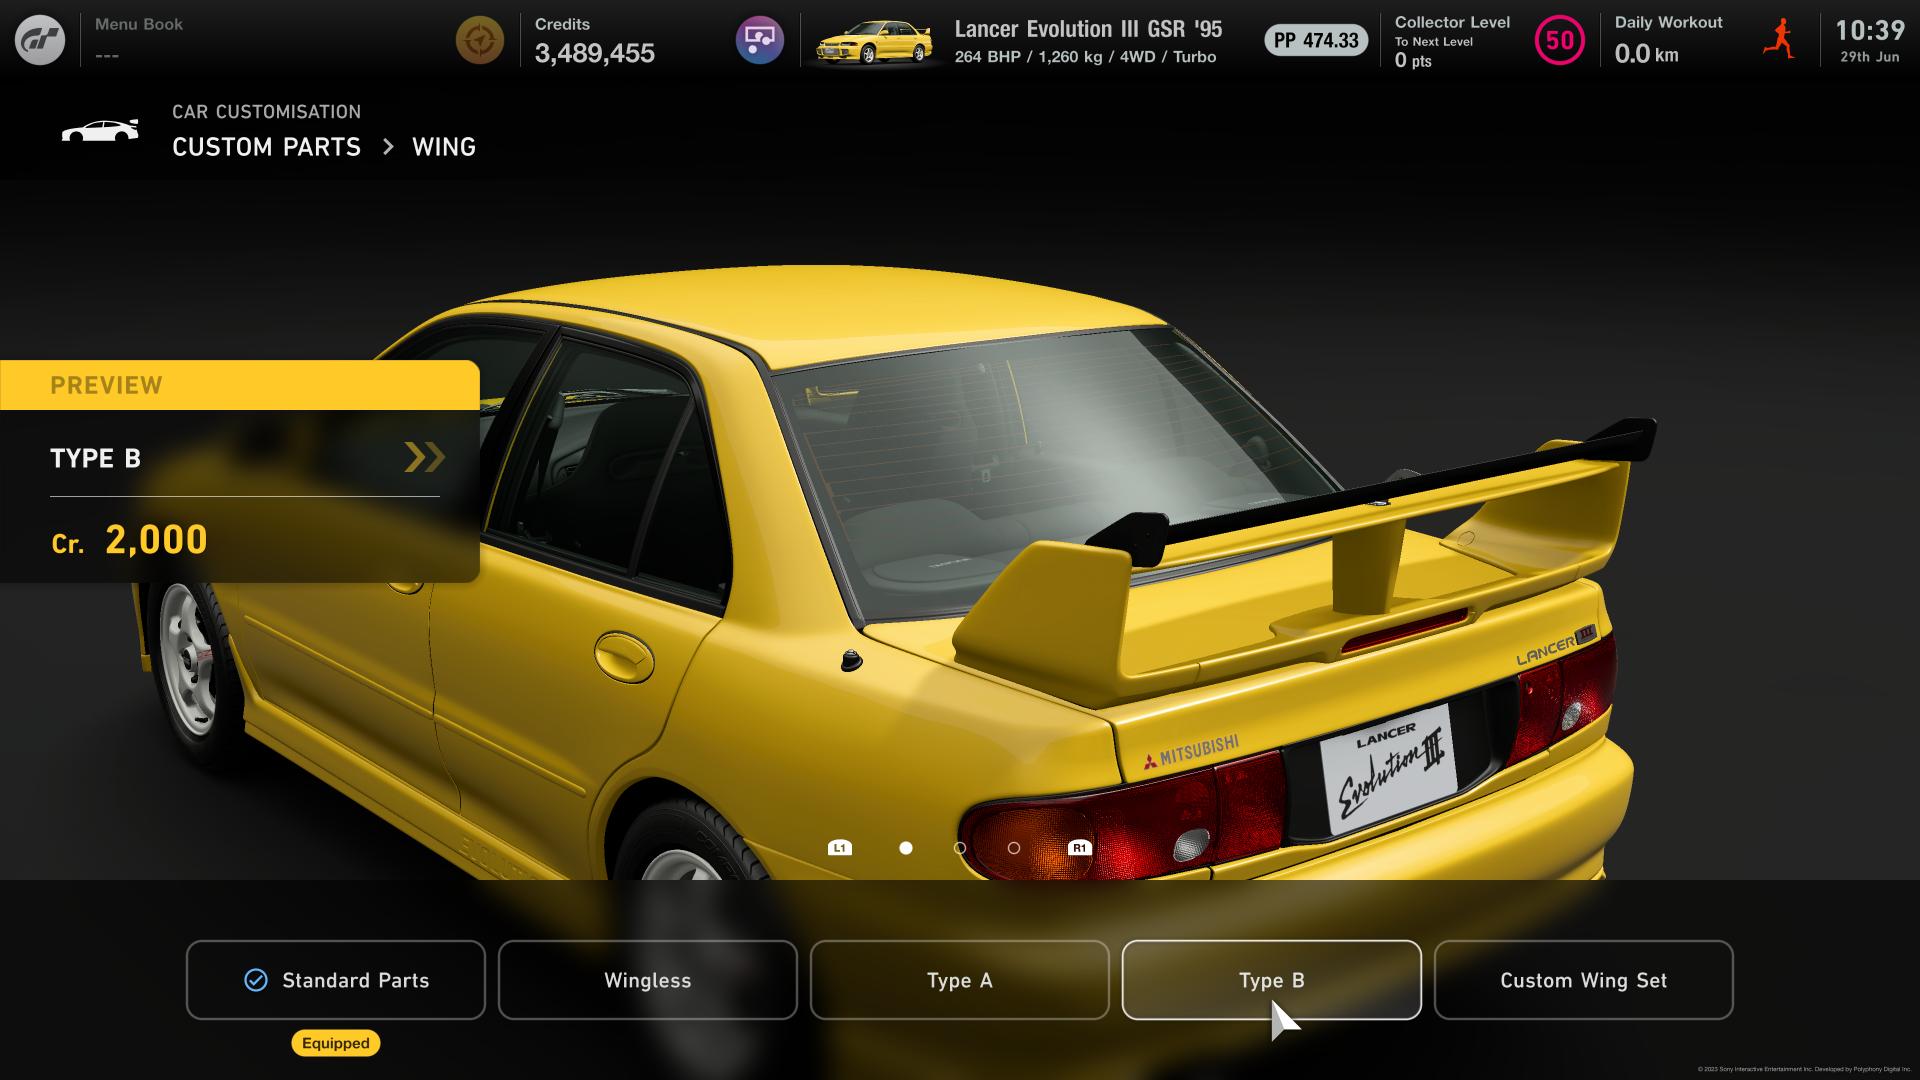Click the WING breadcrumb label

(x=444, y=147)
